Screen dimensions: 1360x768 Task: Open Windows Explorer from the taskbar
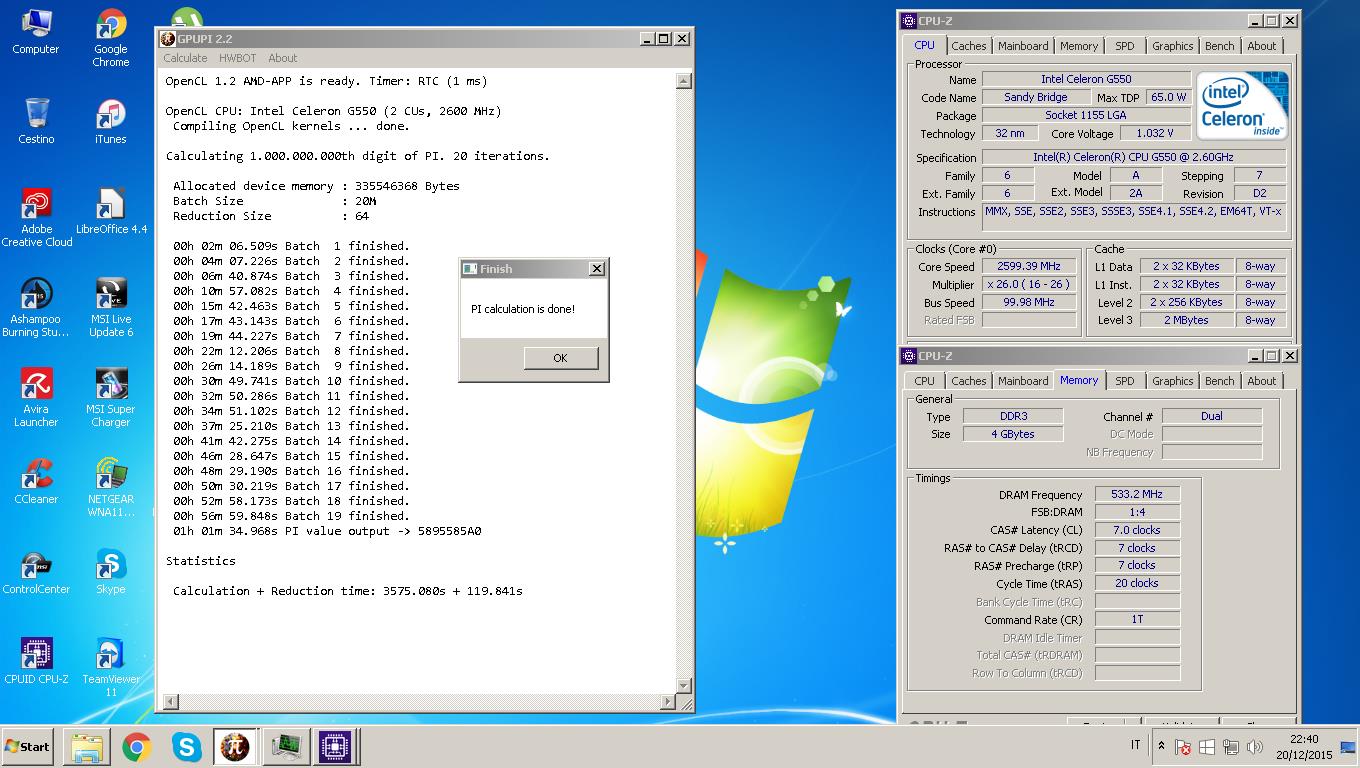pos(87,747)
